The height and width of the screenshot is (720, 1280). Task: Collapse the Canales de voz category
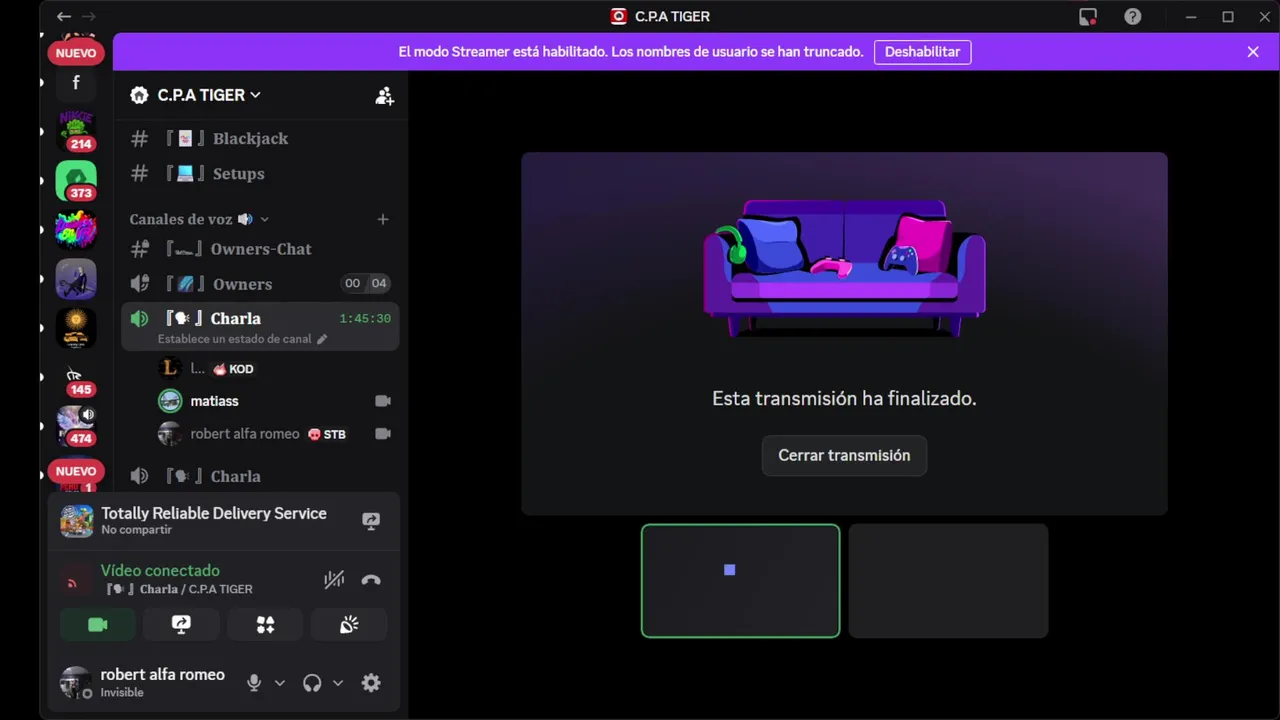[x=199, y=219]
